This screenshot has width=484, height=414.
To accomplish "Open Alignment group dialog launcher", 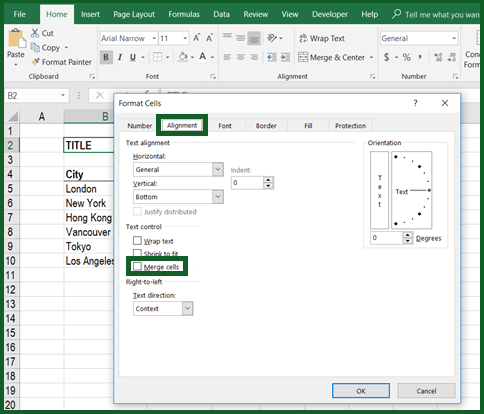I will (372, 77).
